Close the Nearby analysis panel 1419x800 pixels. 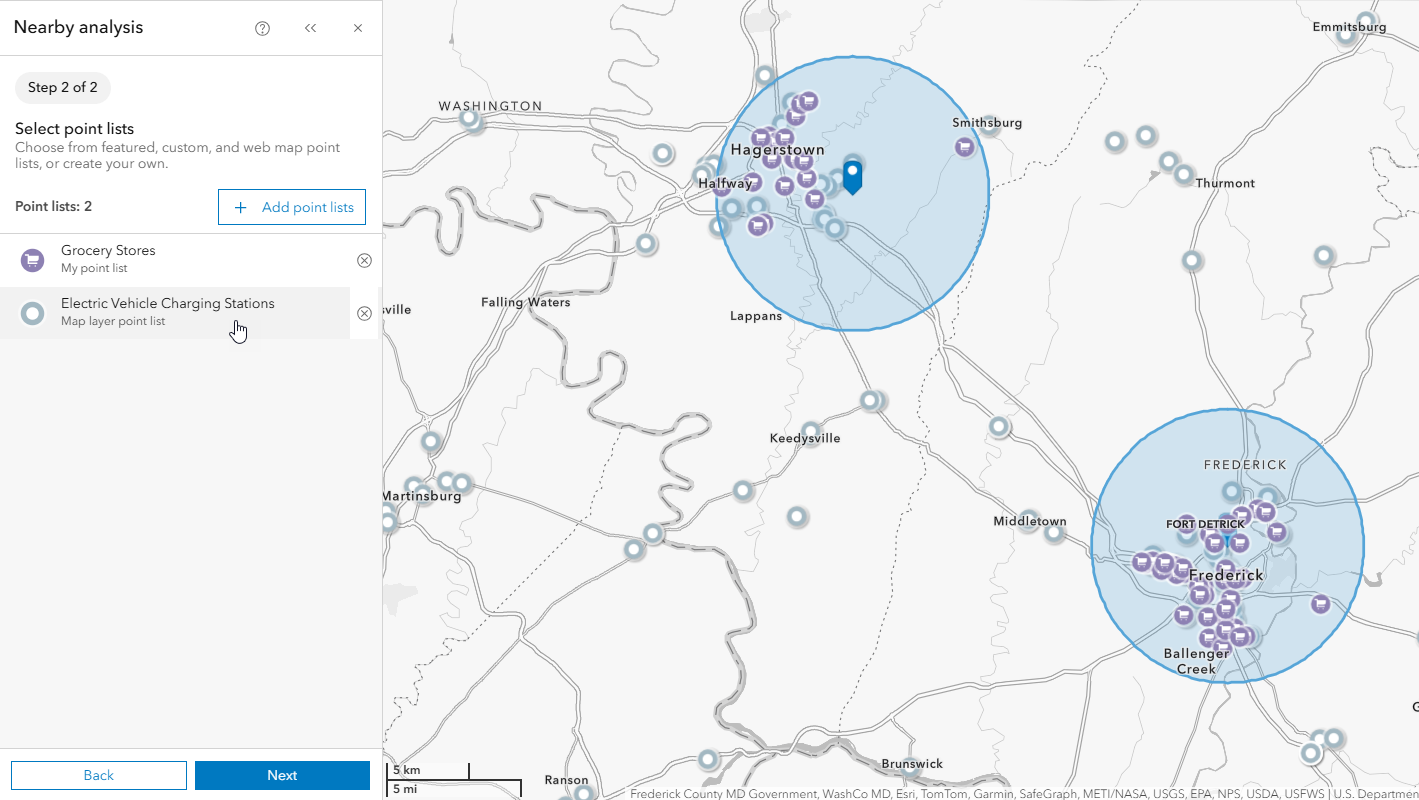(x=357, y=28)
